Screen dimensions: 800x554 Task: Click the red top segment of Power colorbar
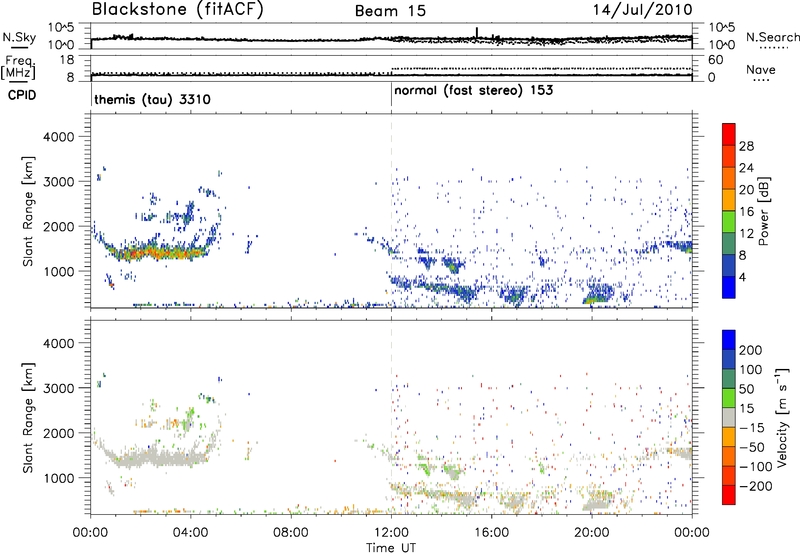tap(729, 134)
